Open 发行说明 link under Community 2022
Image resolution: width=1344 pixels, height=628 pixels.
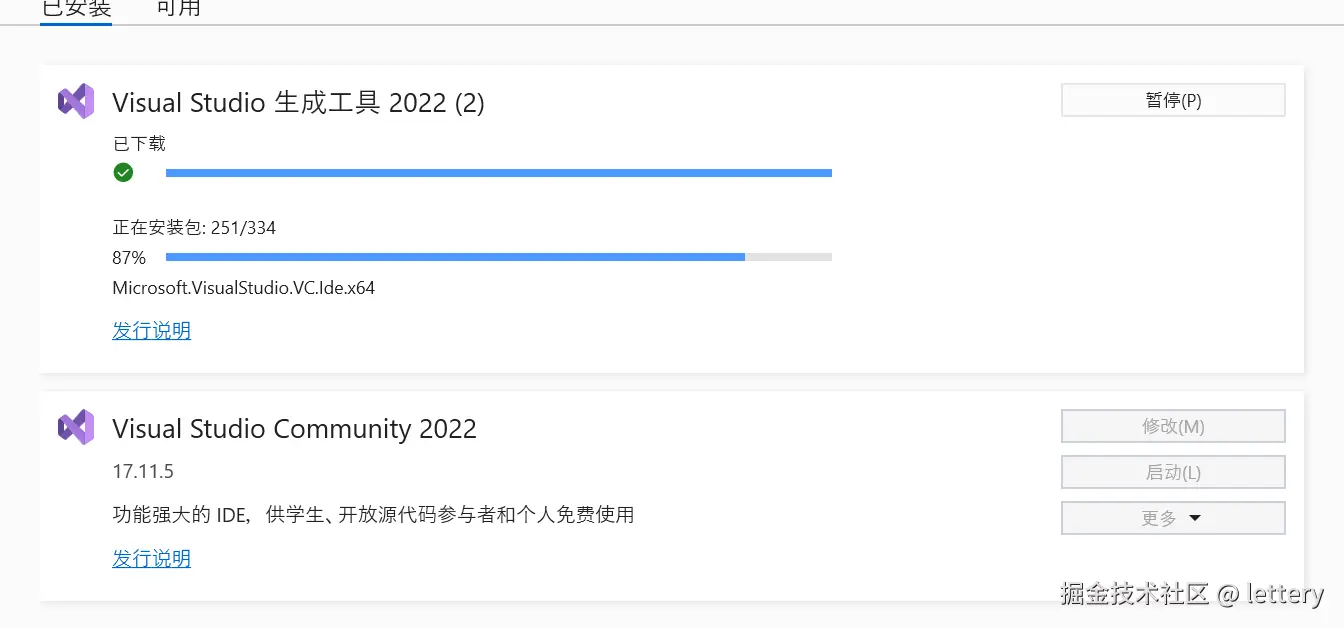pos(151,558)
